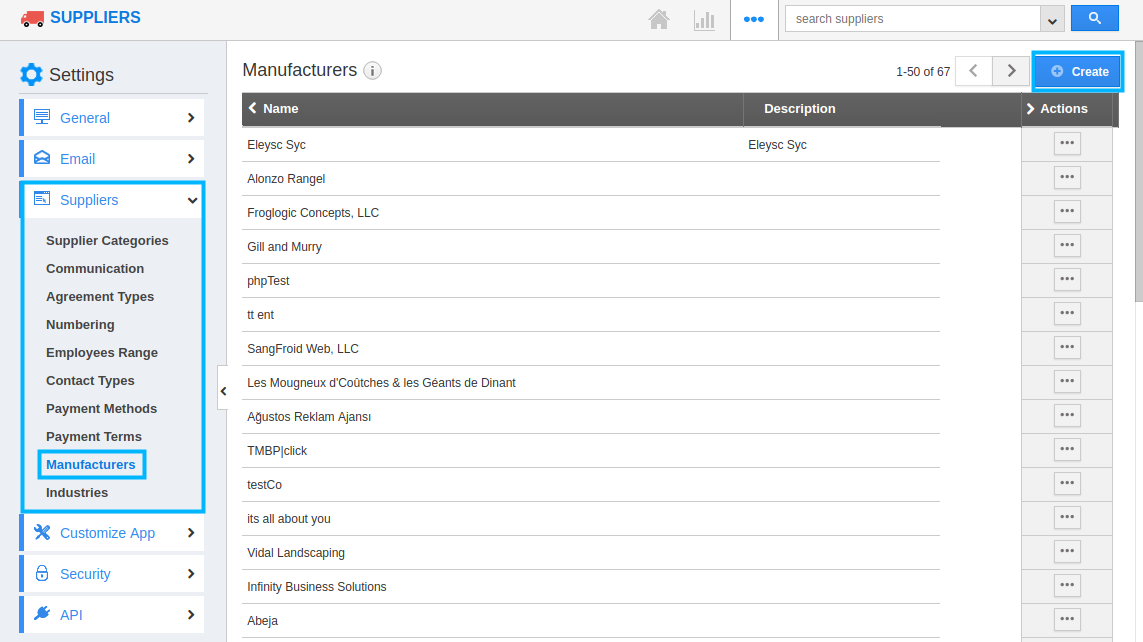Image resolution: width=1143 pixels, height=642 pixels.
Task: Click the Gill and Murry name
Action: pyautogui.click(x=284, y=247)
